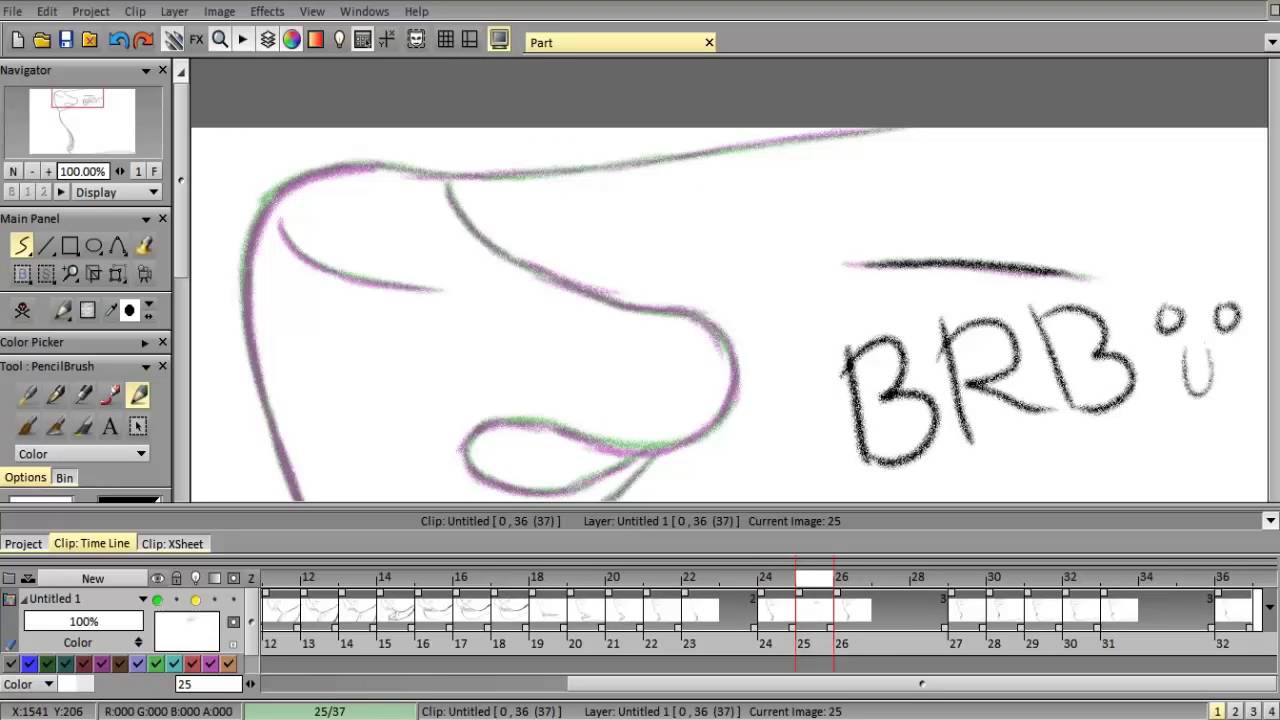Open the File menu
Image resolution: width=1280 pixels, height=720 pixels.
(x=12, y=11)
